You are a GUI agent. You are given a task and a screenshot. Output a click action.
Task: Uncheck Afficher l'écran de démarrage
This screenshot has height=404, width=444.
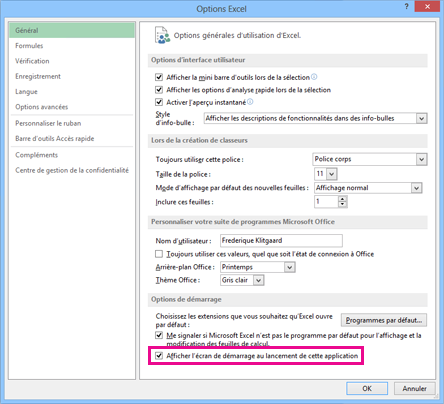tap(159, 356)
